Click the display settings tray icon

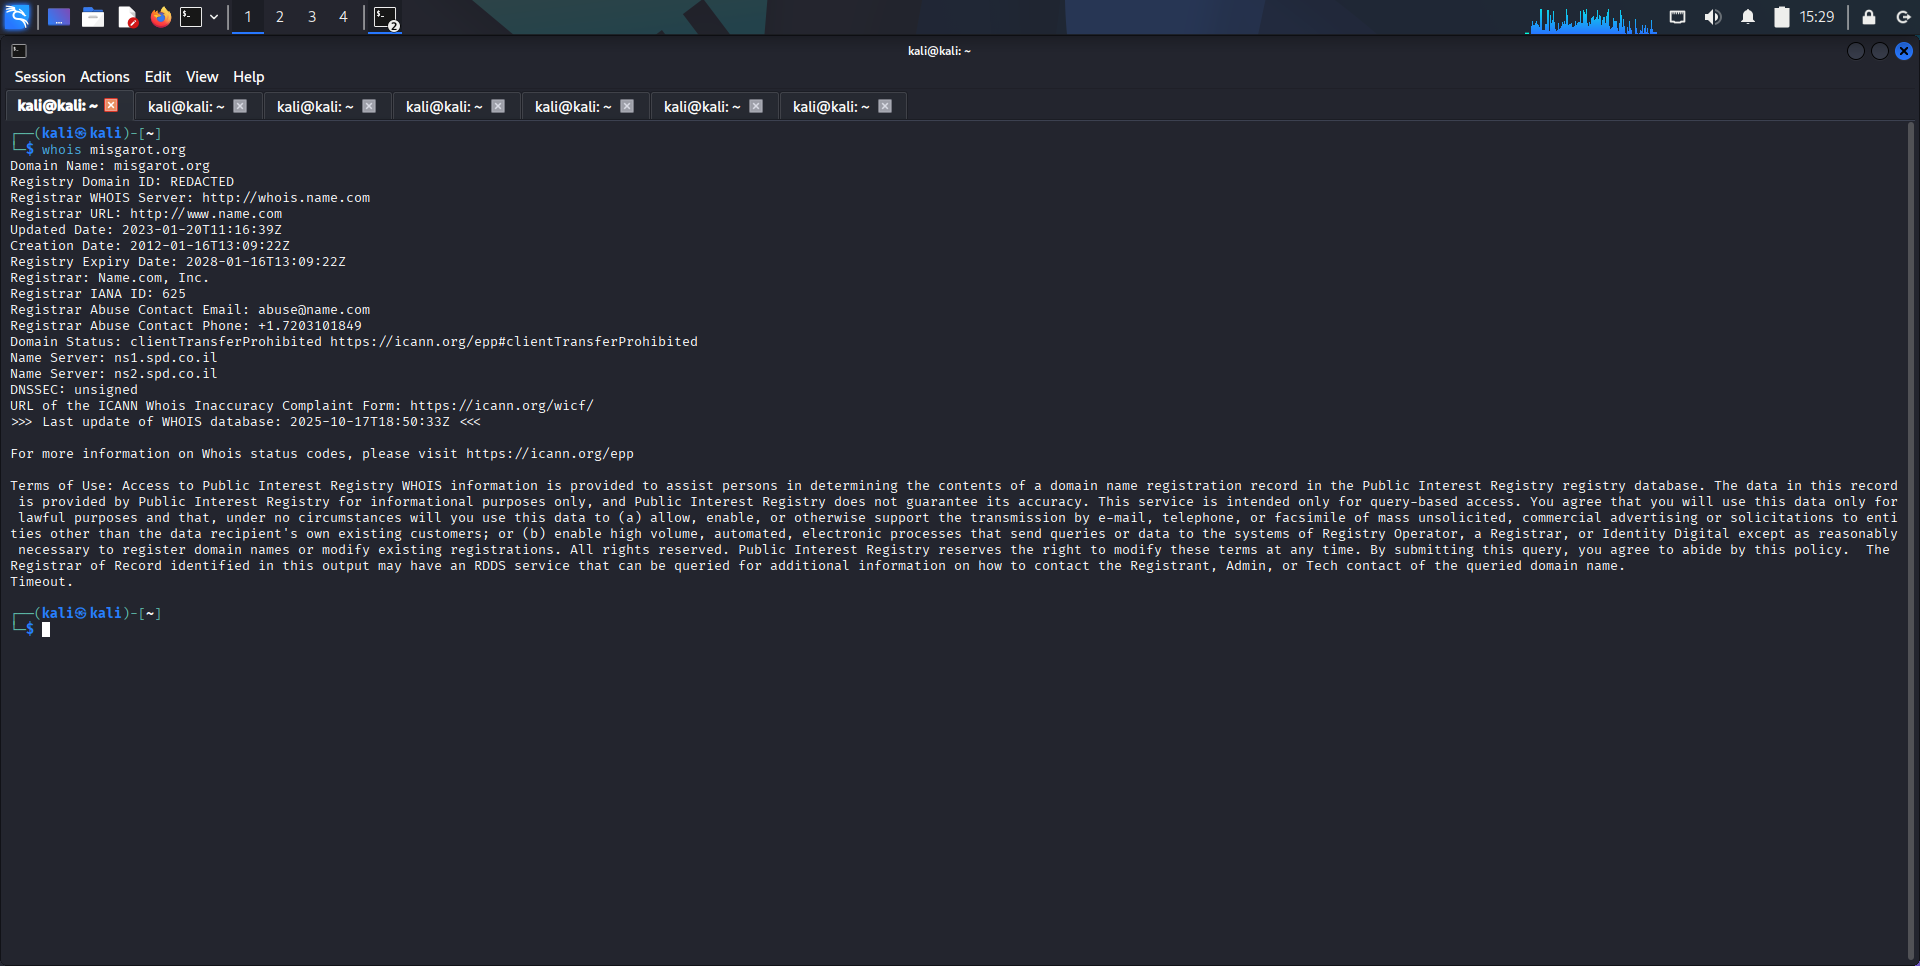click(1678, 17)
